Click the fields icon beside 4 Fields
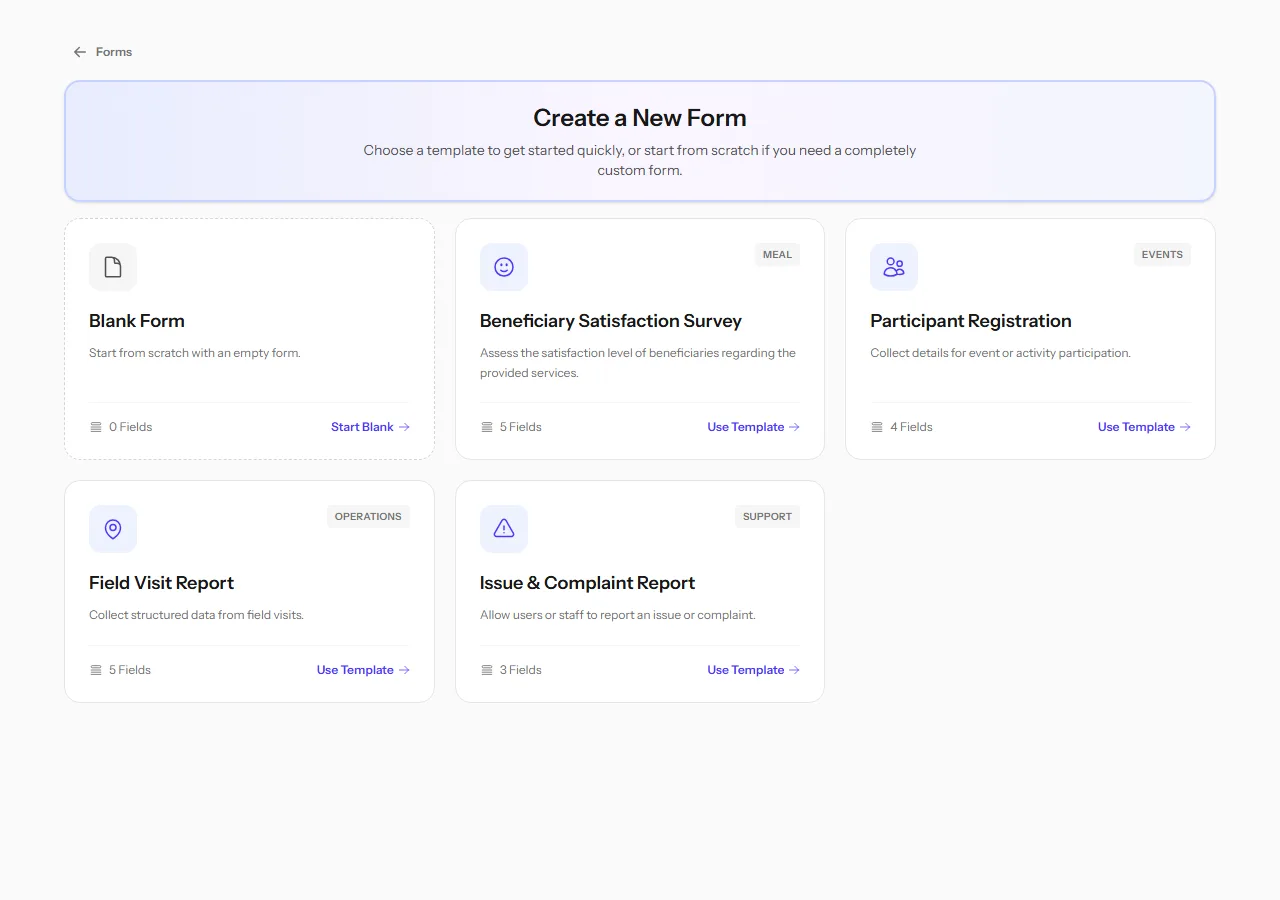Viewport: 1280px width, 900px height. tap(877, 427)
